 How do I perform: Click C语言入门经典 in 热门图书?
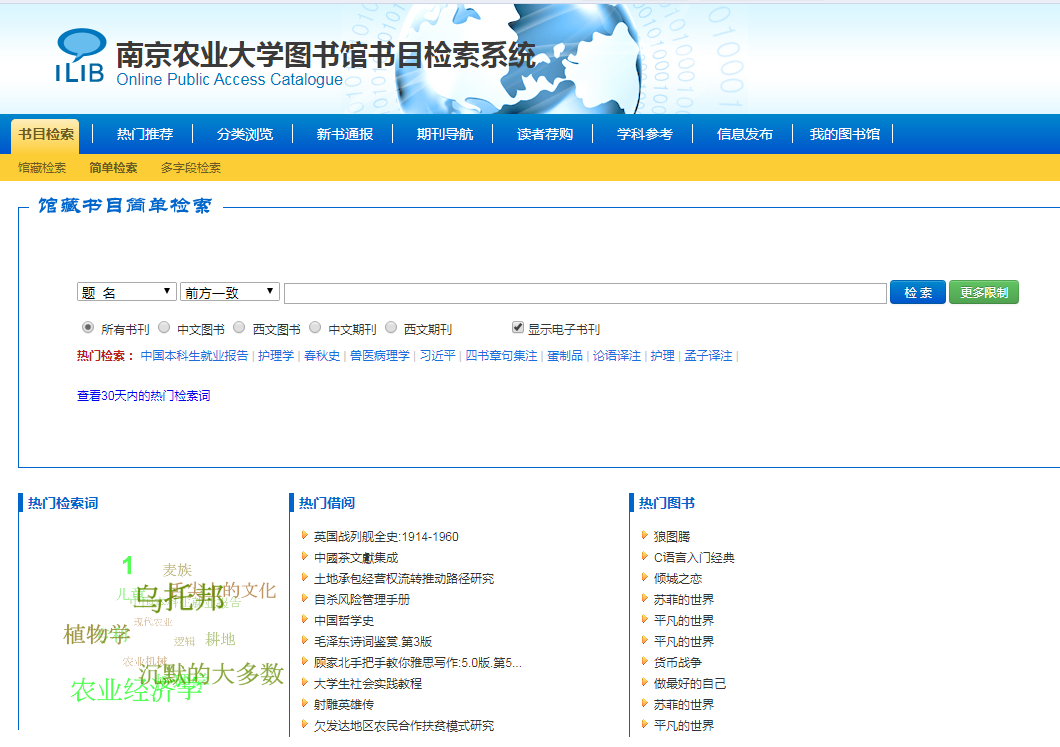[694, 558]
